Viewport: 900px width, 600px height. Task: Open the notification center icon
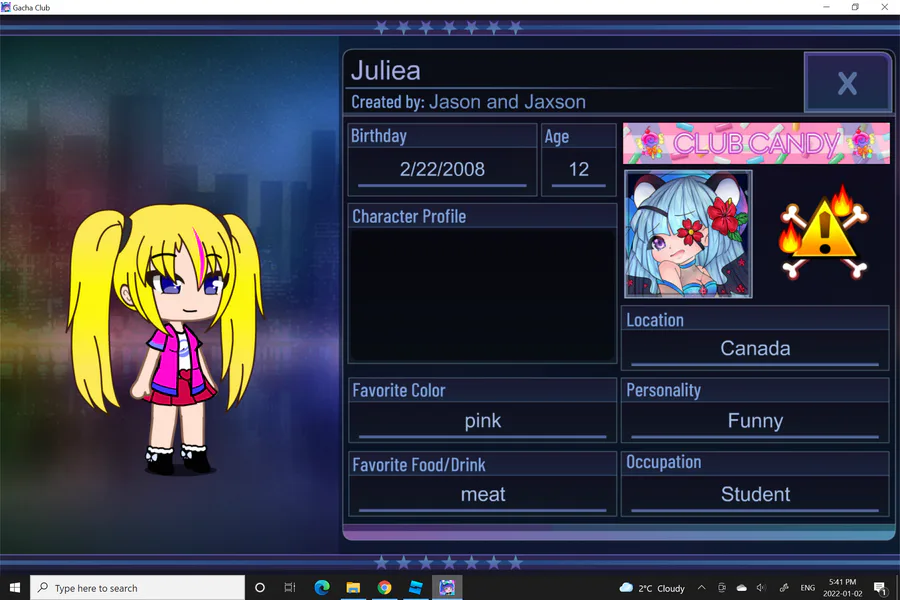(x=880, y=587)
